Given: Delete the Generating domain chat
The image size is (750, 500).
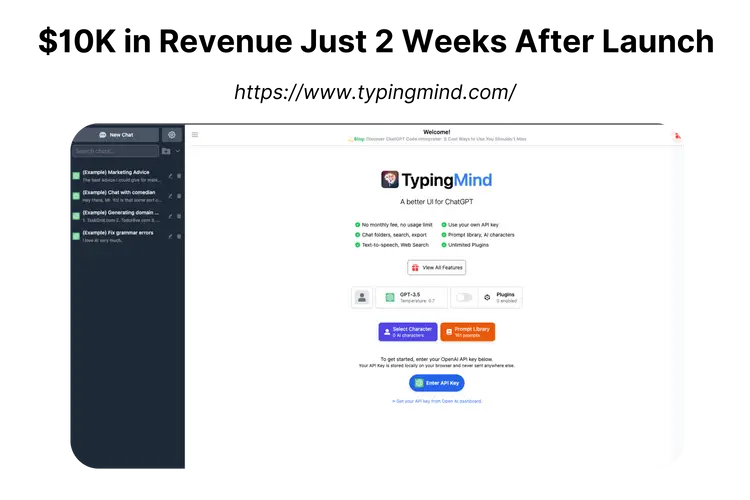Looking at the screenshot, I should coord(179,216).
